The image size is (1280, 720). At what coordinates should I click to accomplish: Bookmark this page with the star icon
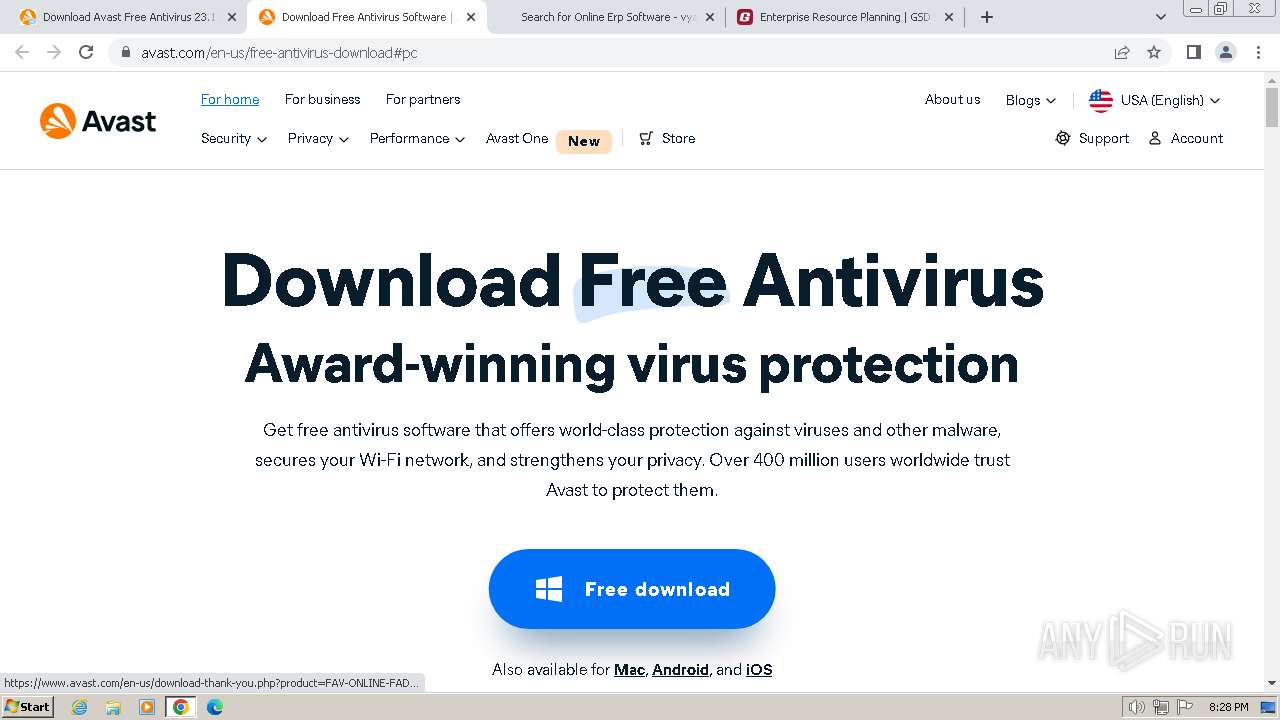(x=1154, y=52)
